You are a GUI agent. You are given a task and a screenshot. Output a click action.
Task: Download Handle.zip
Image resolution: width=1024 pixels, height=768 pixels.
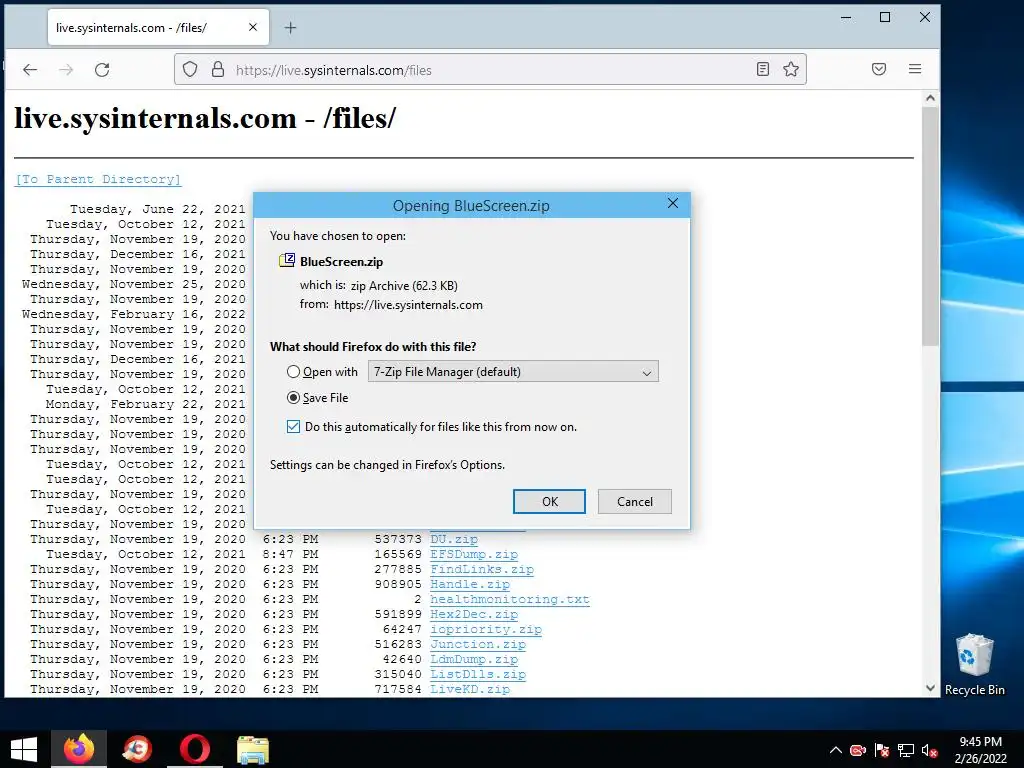click(470, 584)
